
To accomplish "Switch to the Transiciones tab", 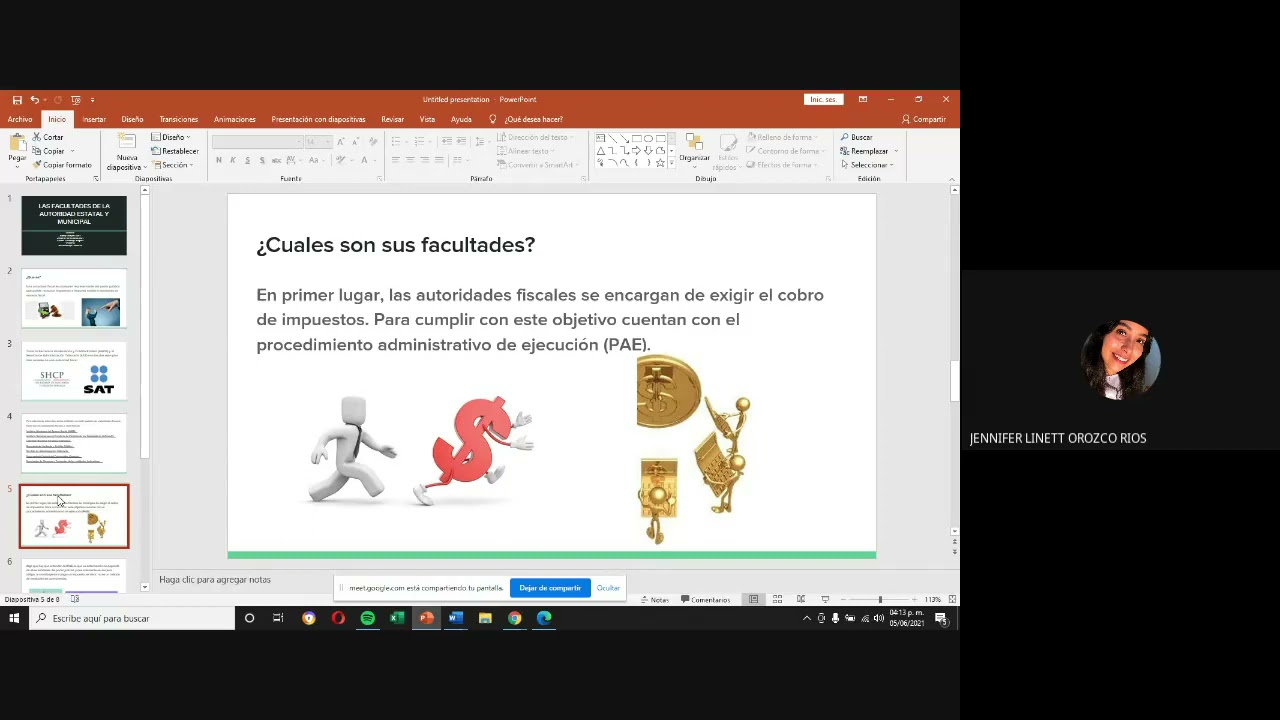I will coord(179,119).
